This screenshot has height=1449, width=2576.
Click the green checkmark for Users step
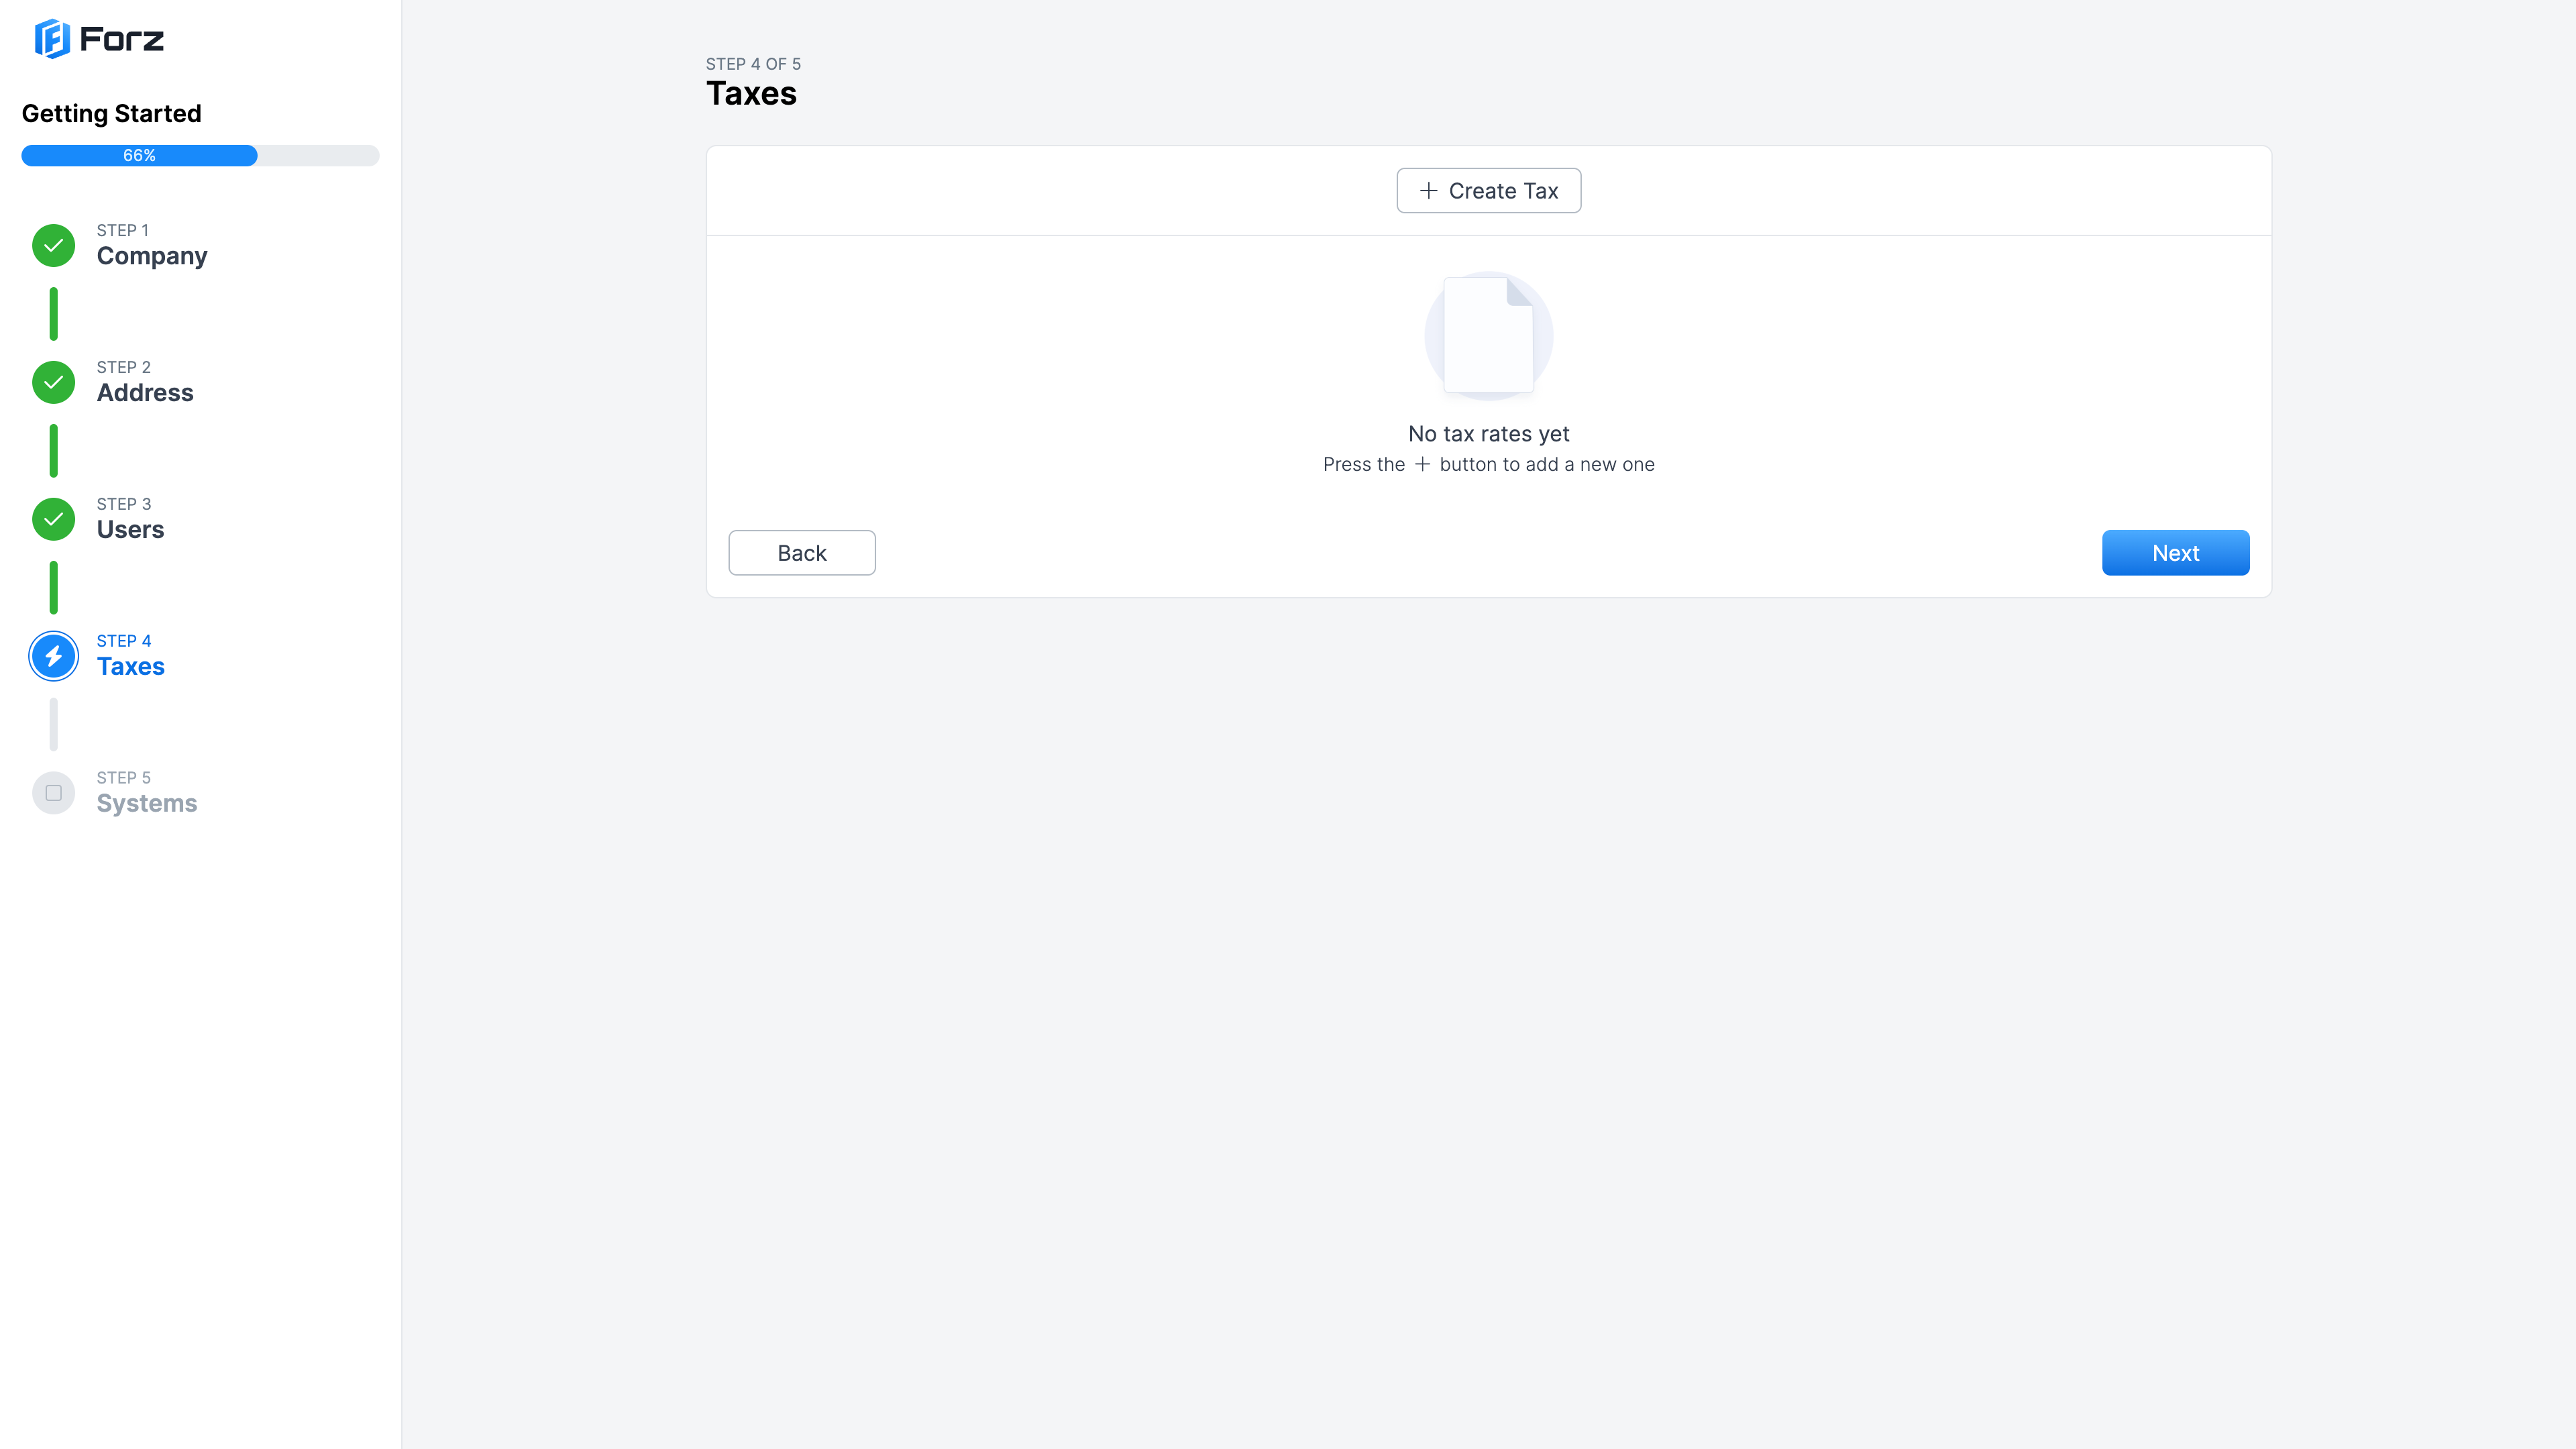point(54,519)
